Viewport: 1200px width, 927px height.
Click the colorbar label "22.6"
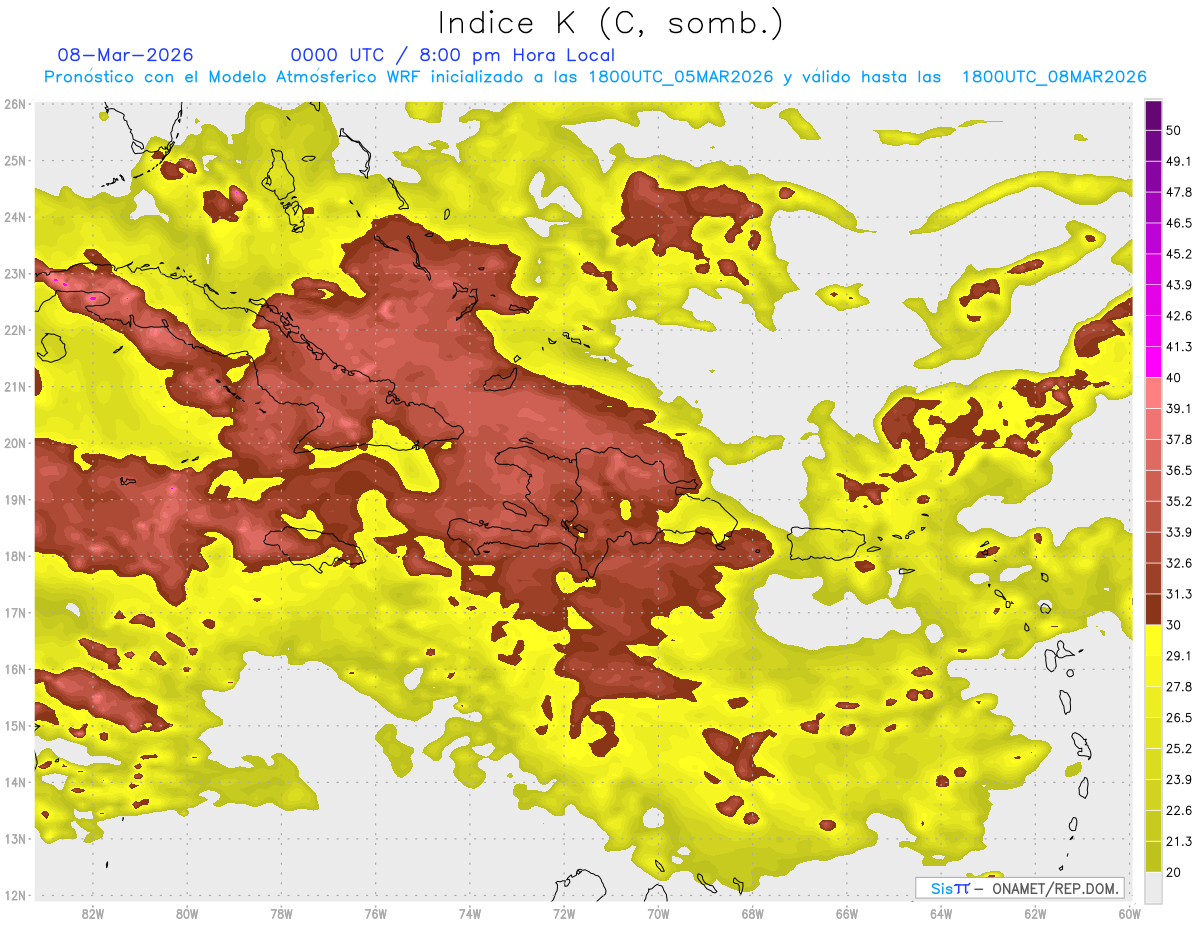point(1179,811)
